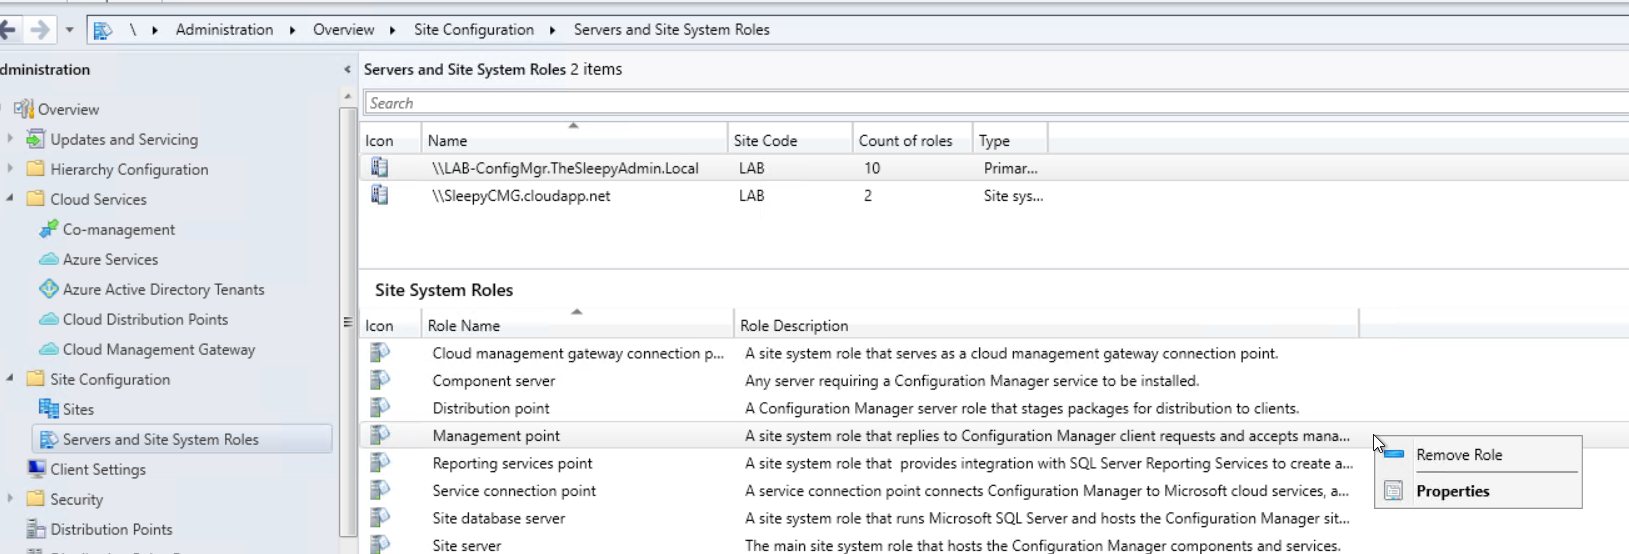Click the Azure Active Directory Tenants icon
Screen dimensions: 1629x554
coord(48,289)
